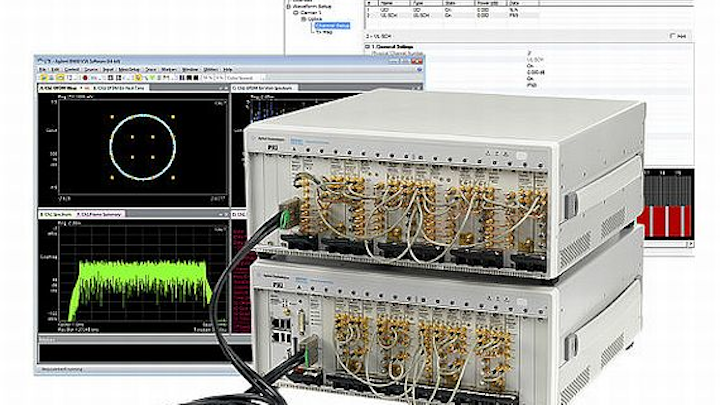Click the constellation circle display
720x405 pixels.
tap(143, 147)
